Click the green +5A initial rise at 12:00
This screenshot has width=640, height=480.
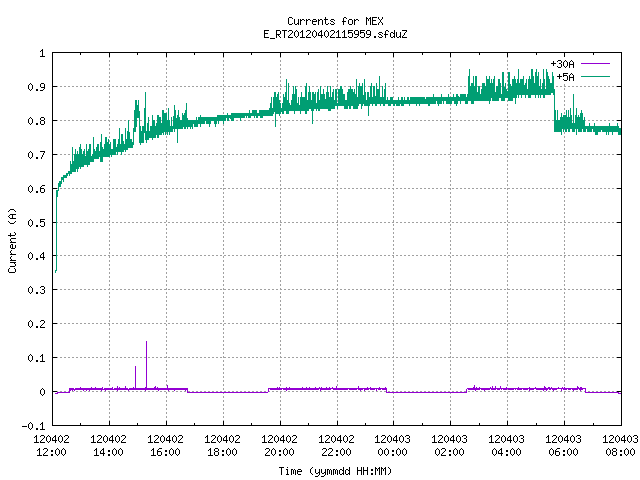point(56,231)
